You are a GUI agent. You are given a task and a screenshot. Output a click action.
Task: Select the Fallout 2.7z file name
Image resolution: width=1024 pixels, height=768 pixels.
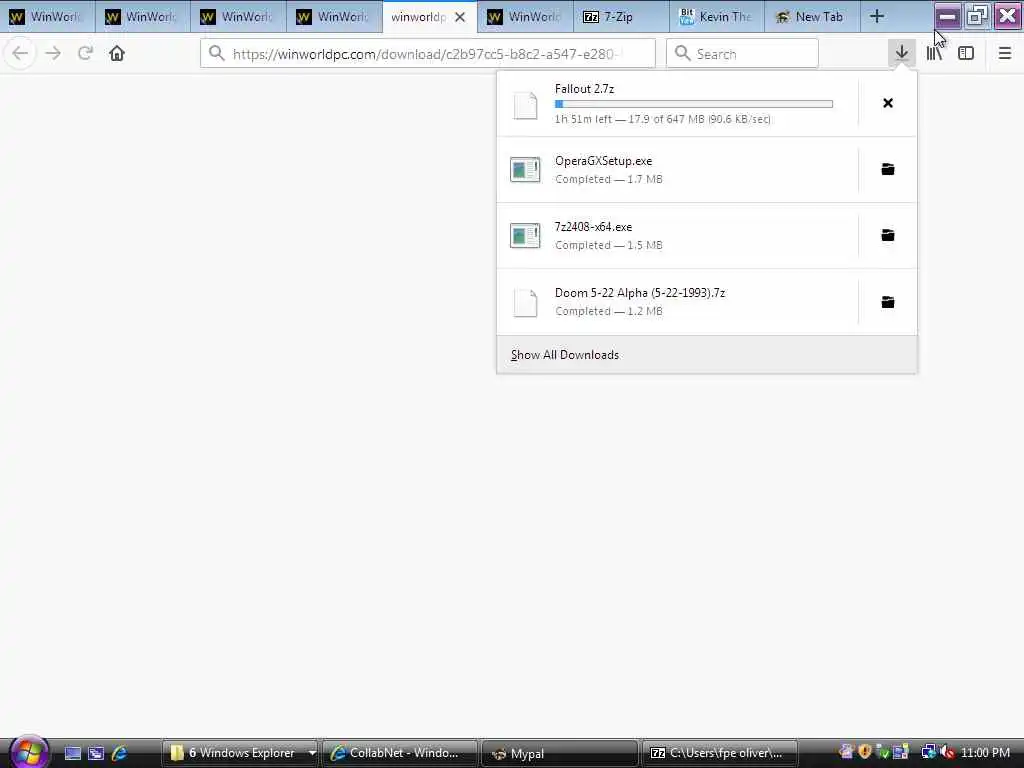pyautogui.click(x=584, y=89)
